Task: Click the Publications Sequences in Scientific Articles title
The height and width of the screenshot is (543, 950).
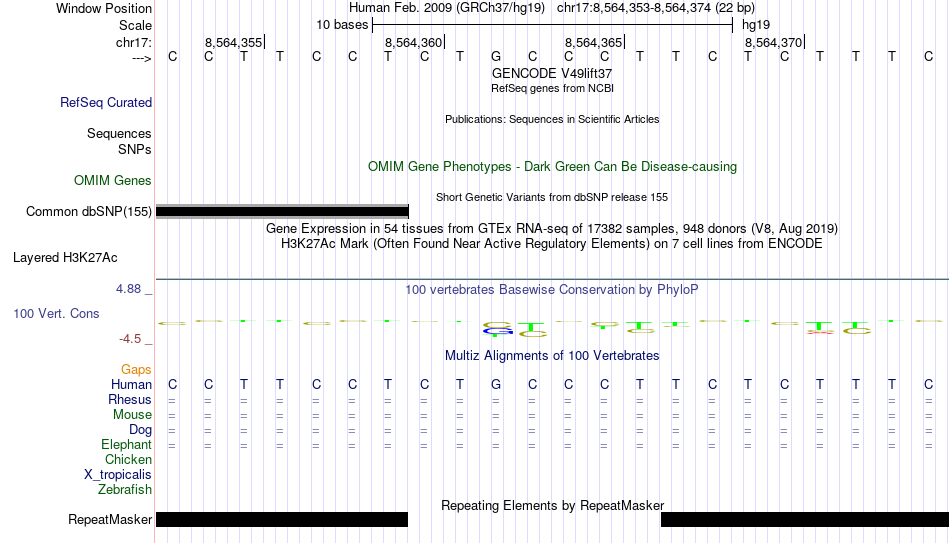Action: coord(552,119)
